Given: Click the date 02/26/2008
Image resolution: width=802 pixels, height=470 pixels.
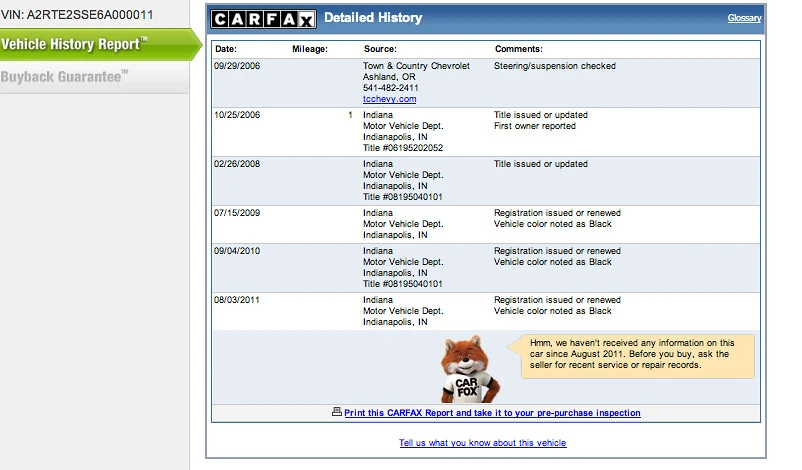Looking at the screenshot, I should click(x=237, y=164).
